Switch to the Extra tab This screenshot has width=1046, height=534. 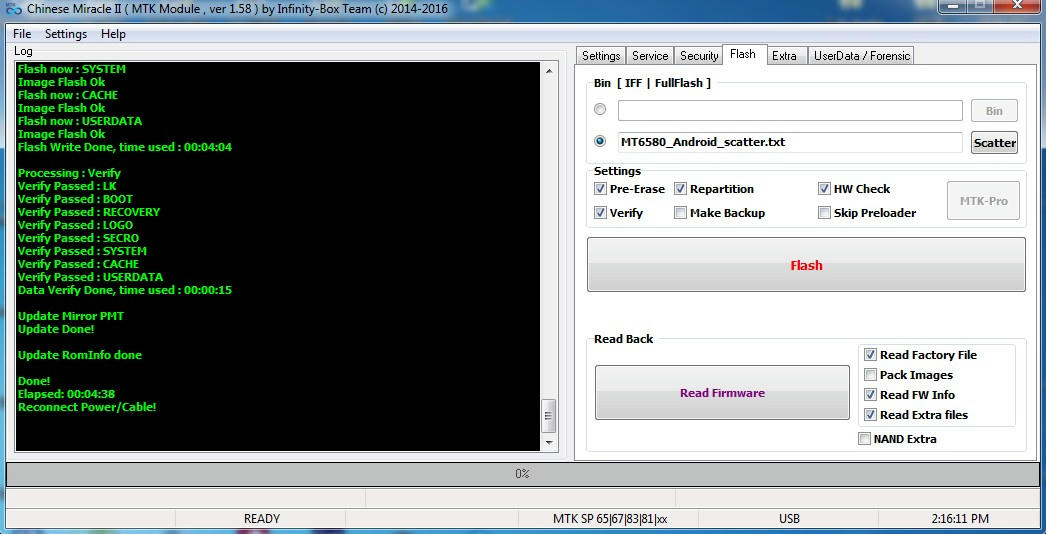coord(784,56)
